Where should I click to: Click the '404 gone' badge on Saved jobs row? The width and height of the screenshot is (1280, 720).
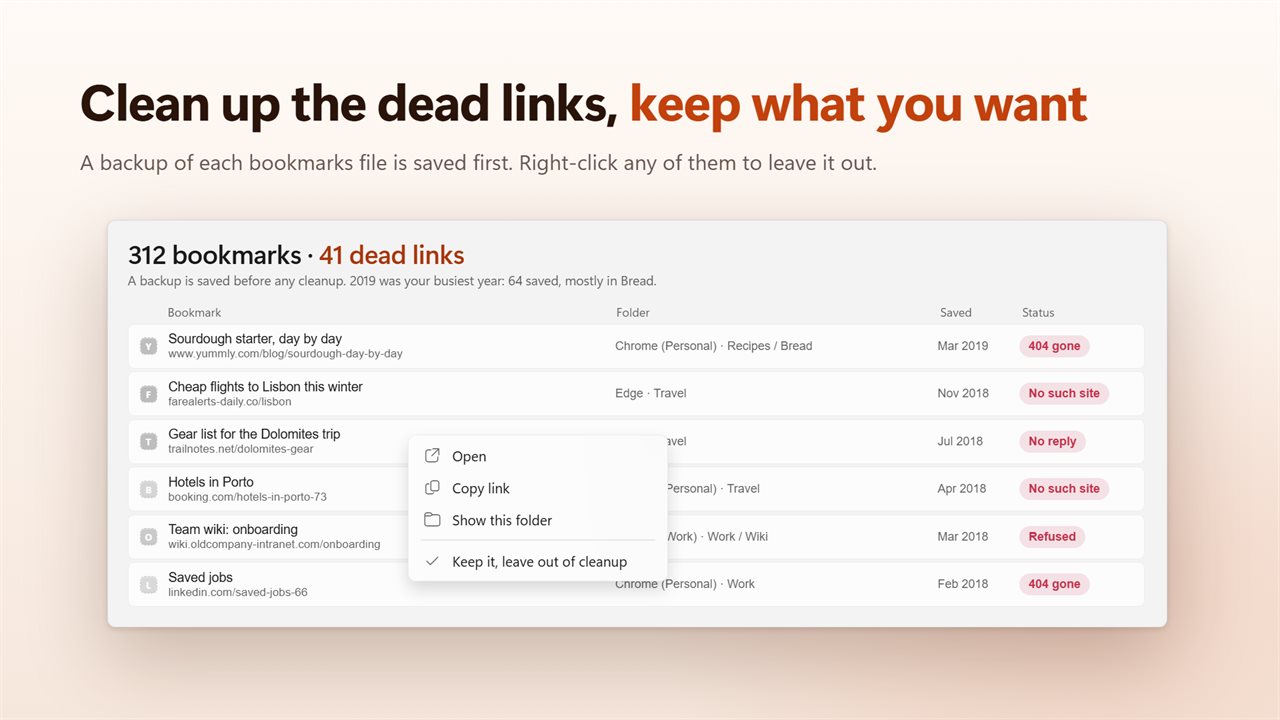(x=1054, y=584)
